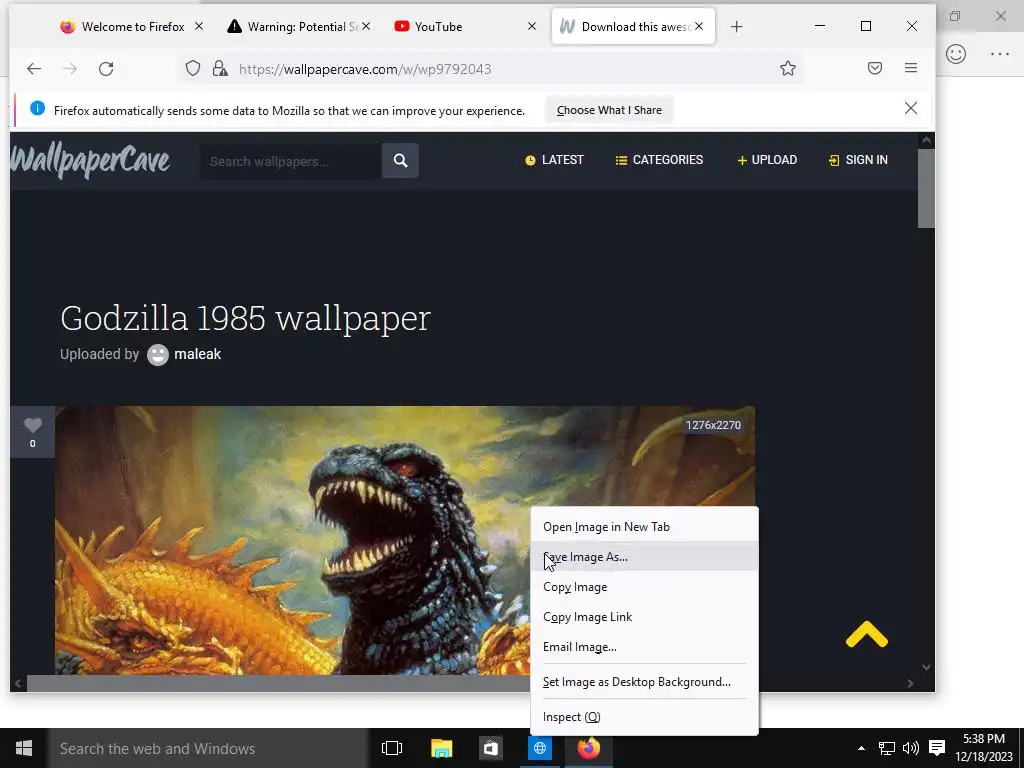This screenshot has height=768, width=1024.
Task: Open uploader profile link maleak
Action: 197,354
